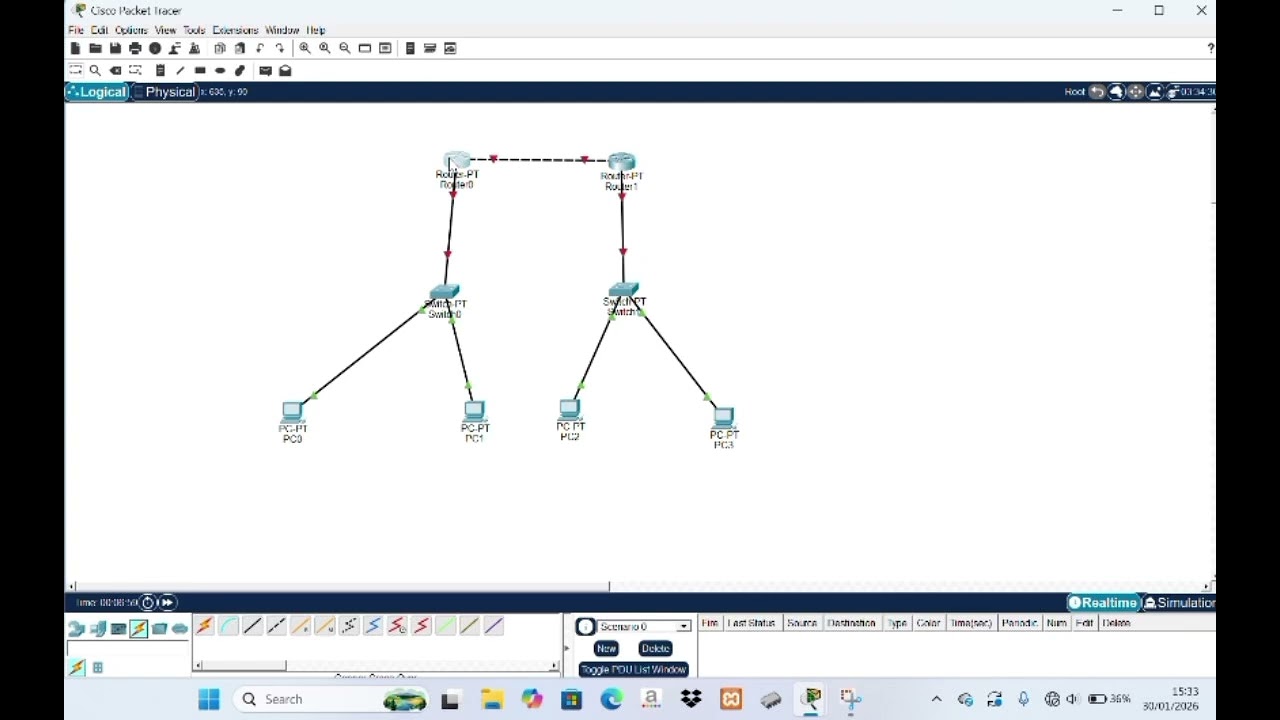1280x720 pixels.
Task: Click the Last Status column header
Action: [751, 623]
